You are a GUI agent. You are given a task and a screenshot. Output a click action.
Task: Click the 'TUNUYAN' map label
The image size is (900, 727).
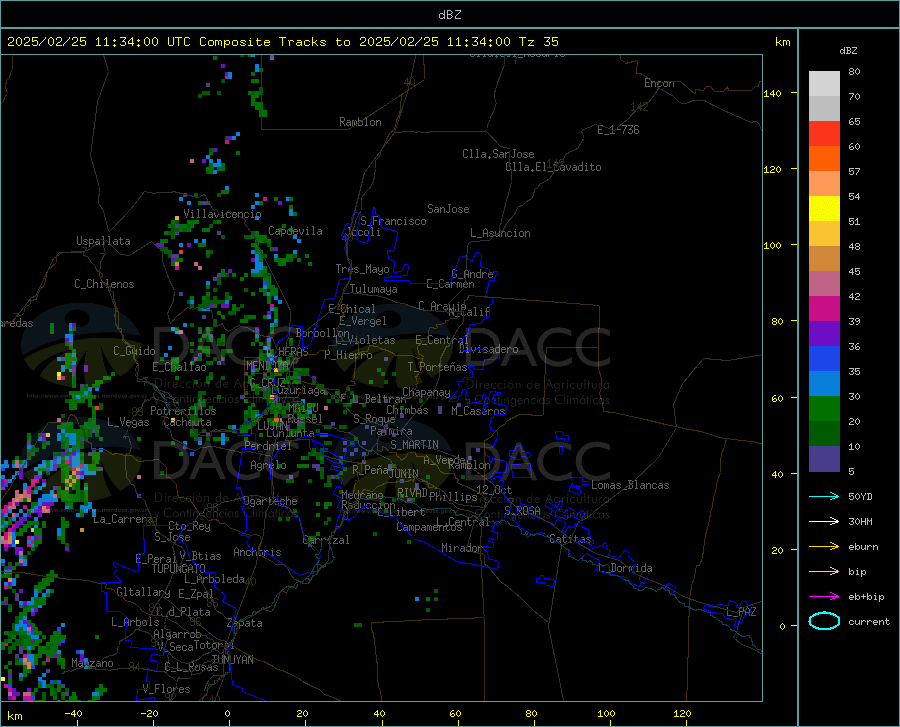(x=232, y=660)
